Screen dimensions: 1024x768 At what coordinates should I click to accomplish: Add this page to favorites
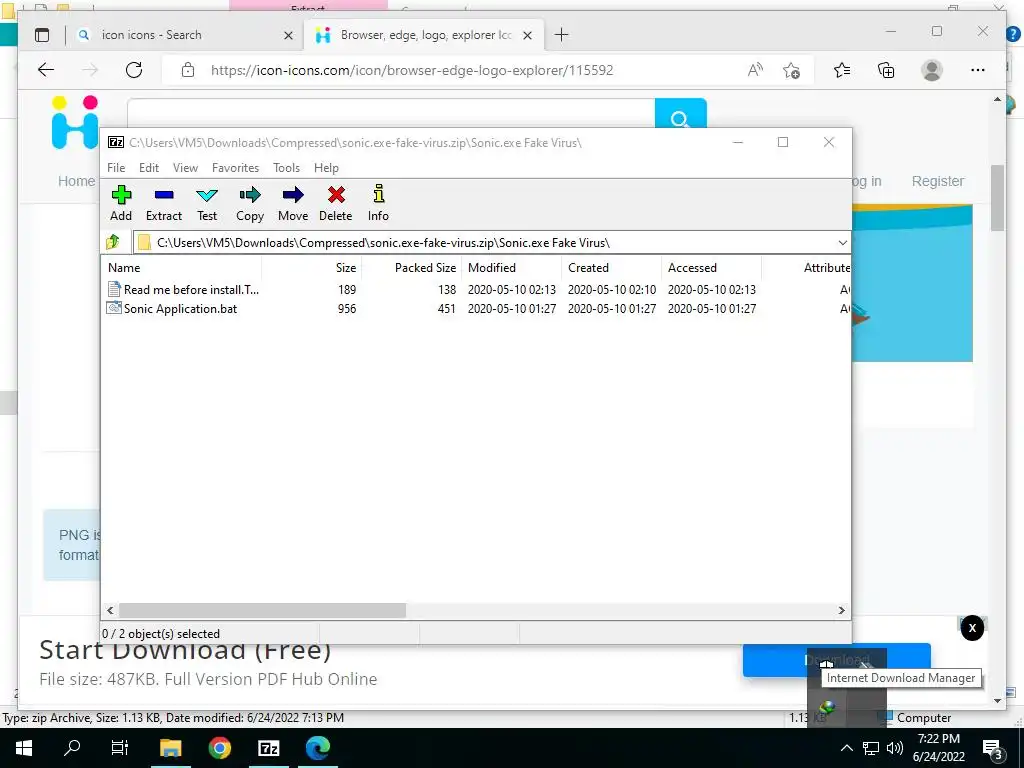click(791, 70)
